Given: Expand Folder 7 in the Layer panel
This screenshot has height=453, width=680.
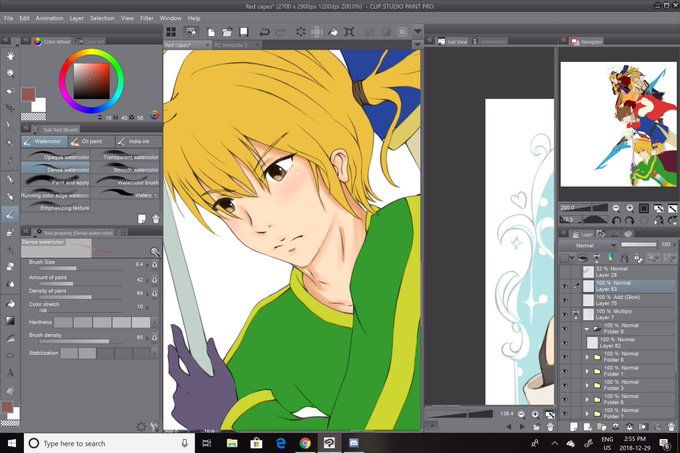Looking at the screenshot, I should point(587,414).
